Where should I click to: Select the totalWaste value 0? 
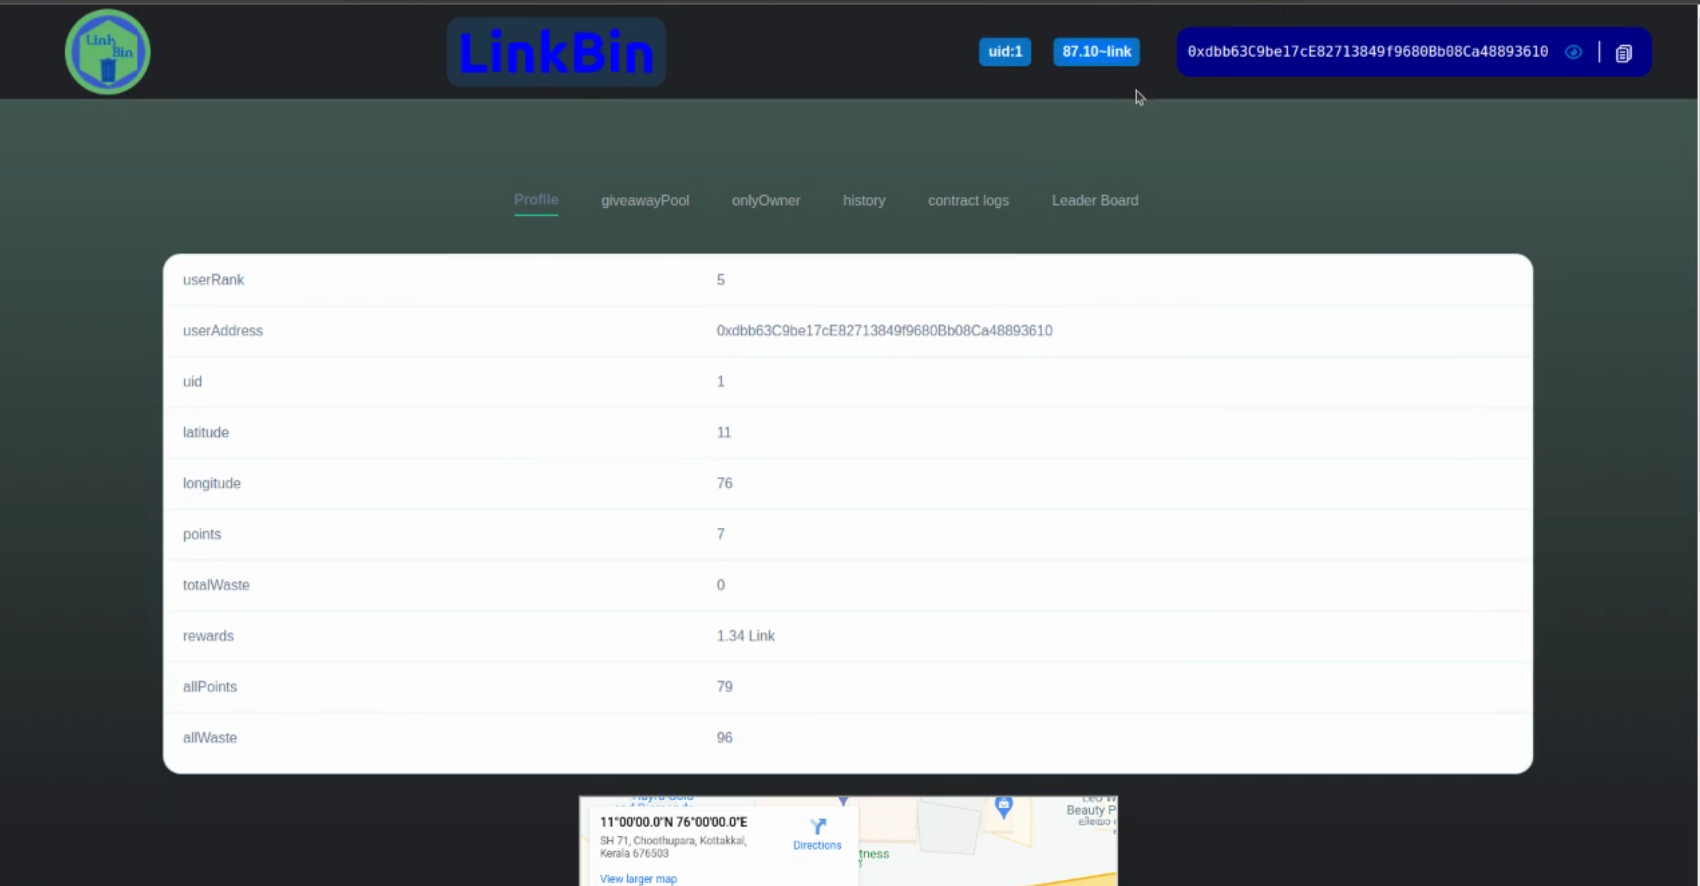point(720,586)
